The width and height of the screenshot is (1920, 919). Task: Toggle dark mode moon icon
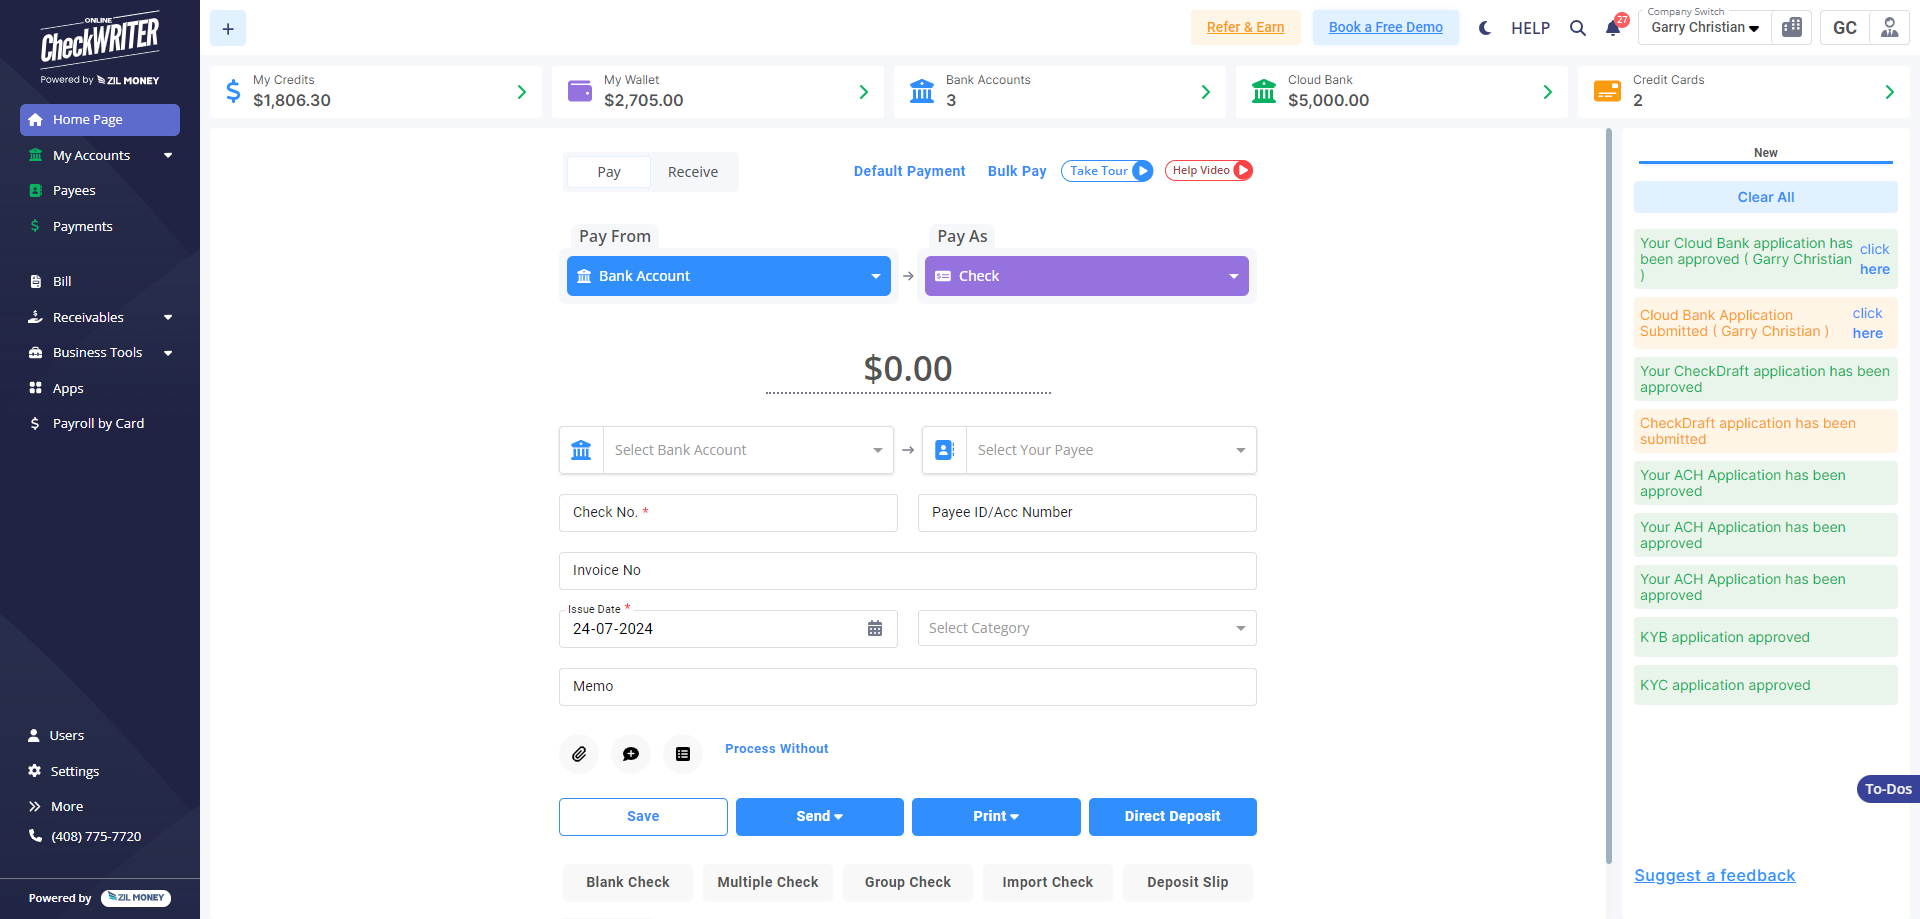(x=1485, y=28)
